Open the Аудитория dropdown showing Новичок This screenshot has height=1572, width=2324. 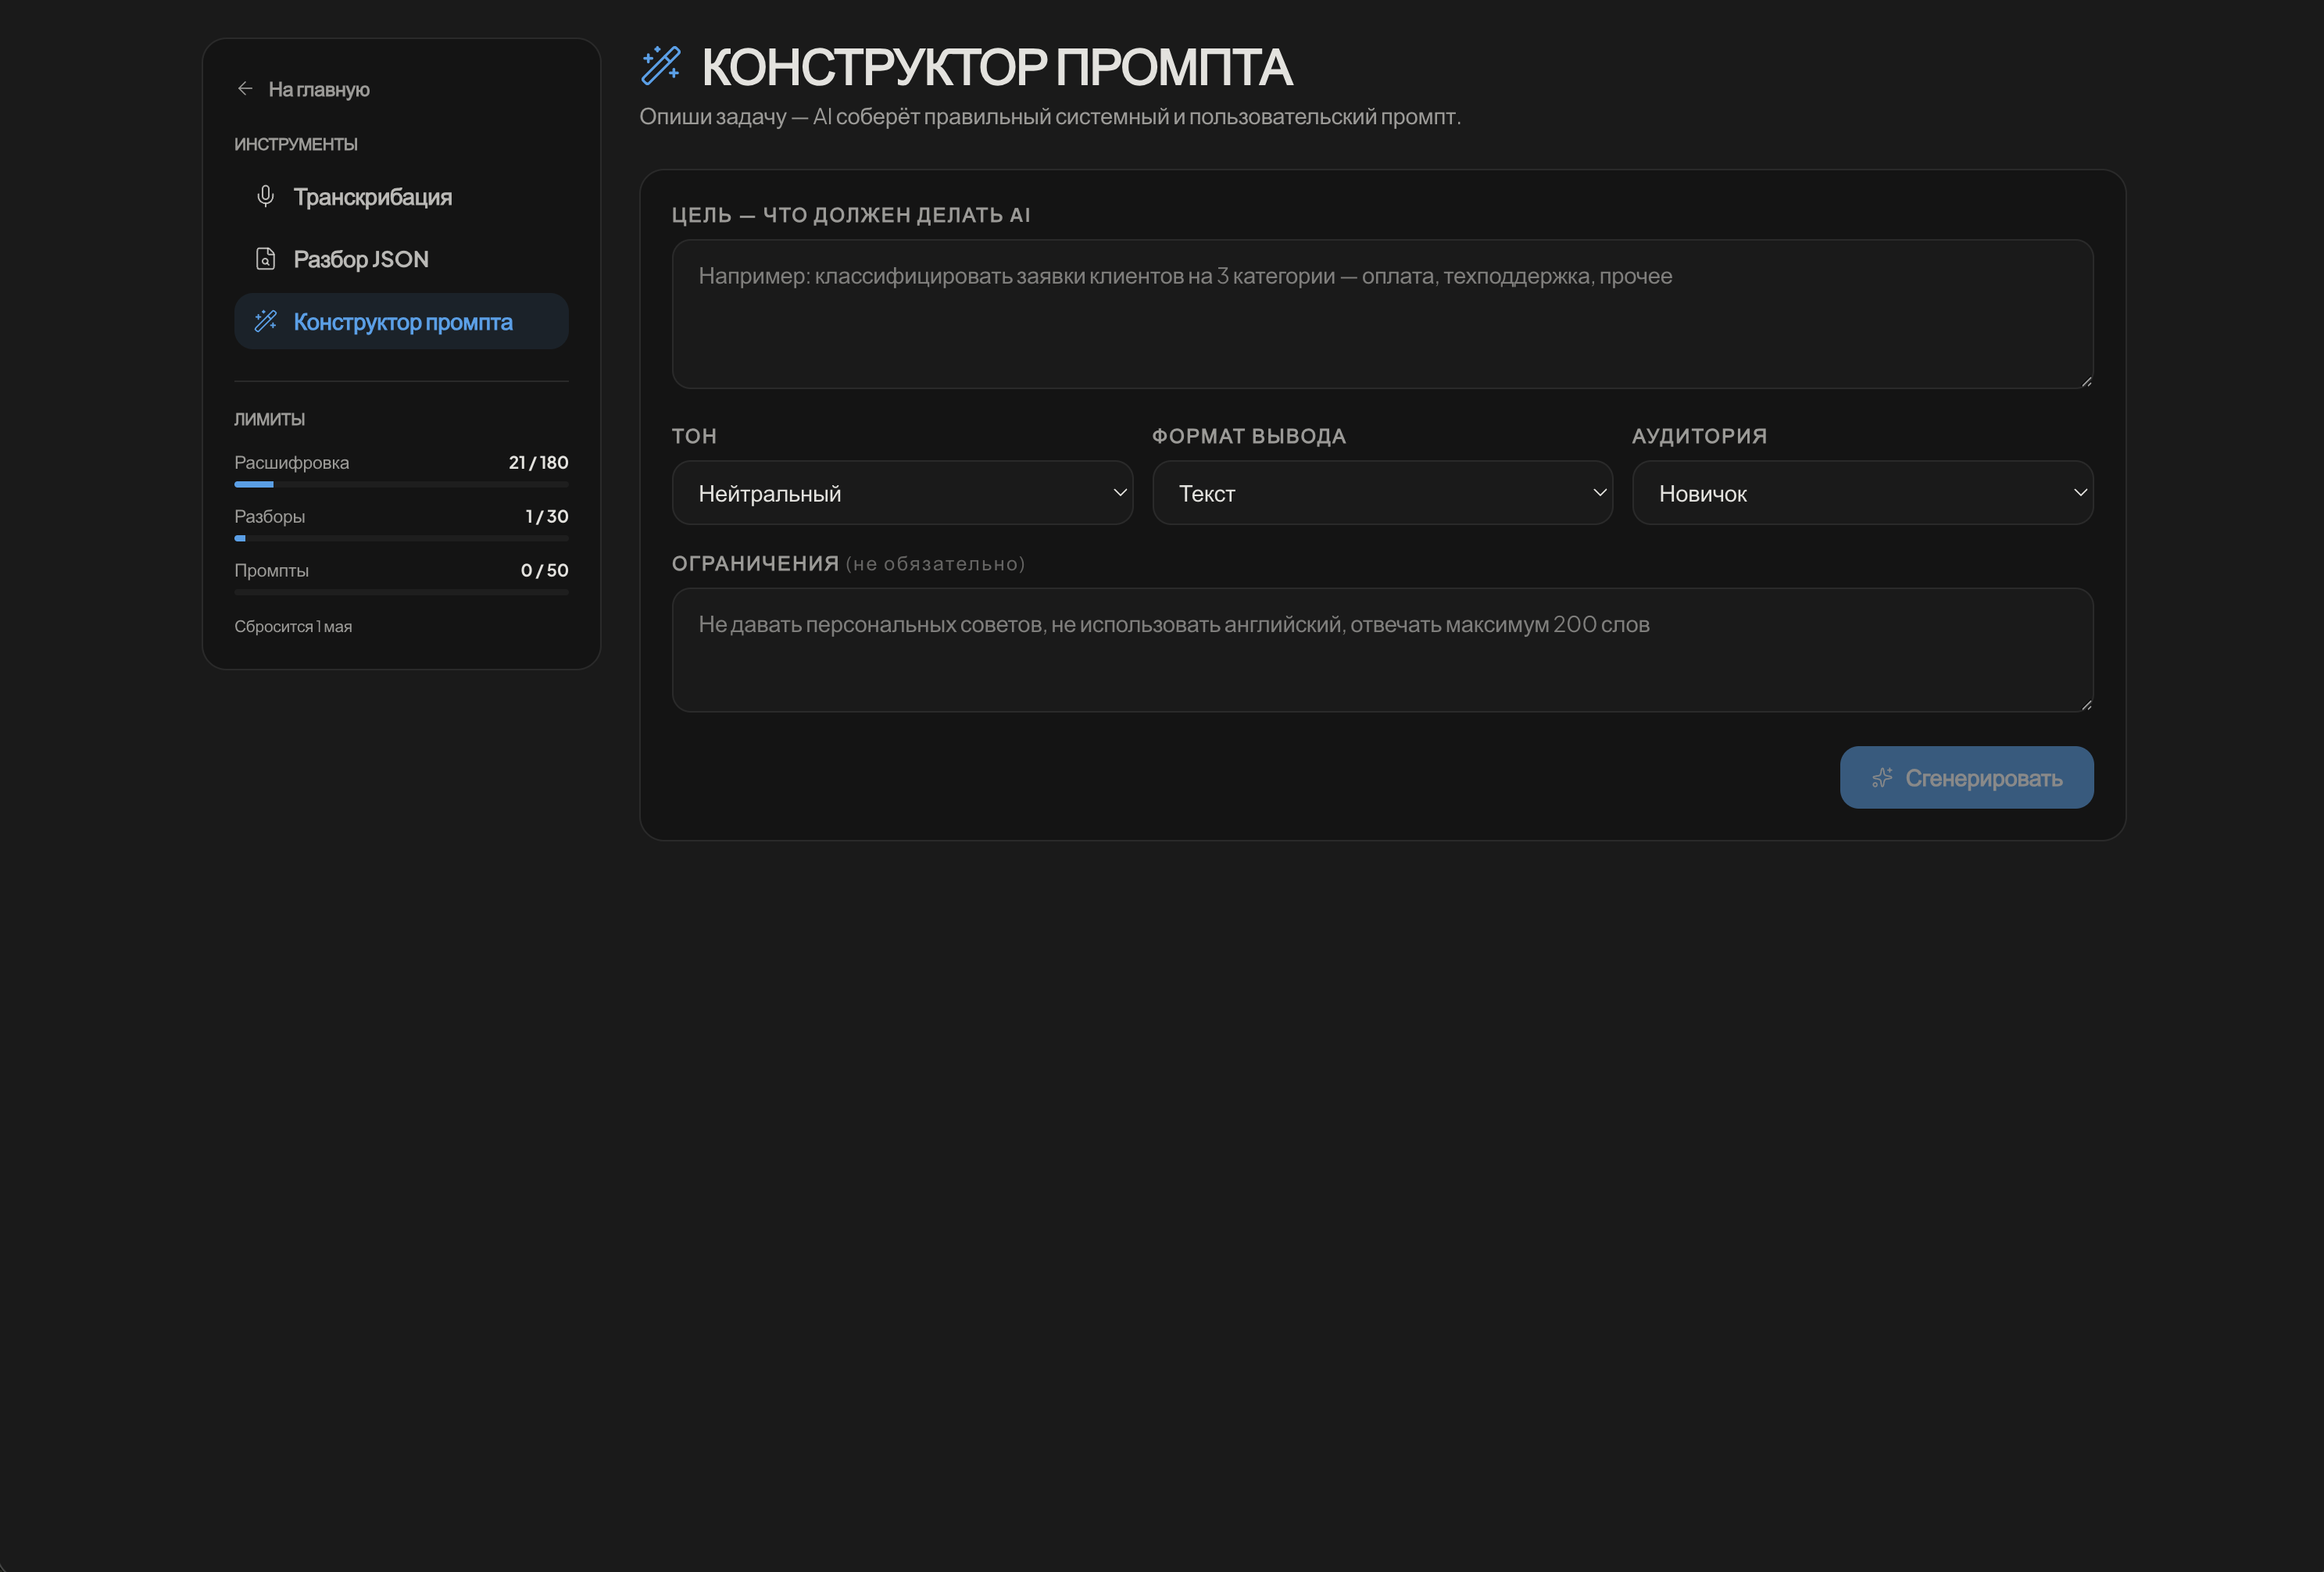tap(1862, 493)
